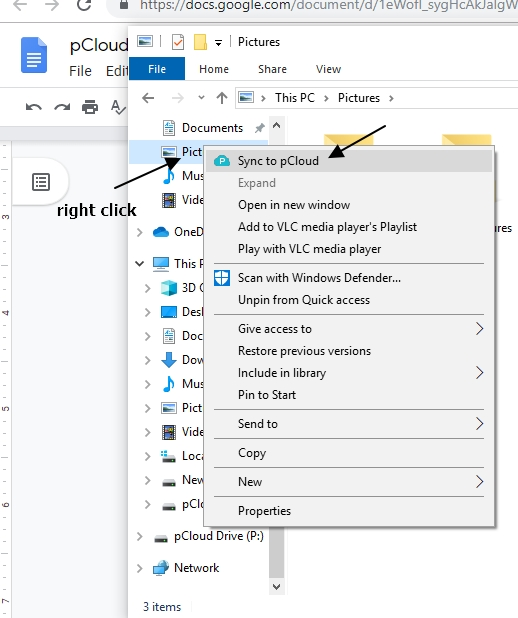The width and height of the screenshot is (518, 618).
Task: Switch to the Share ribbon tab
Action: tap(272, 69)
